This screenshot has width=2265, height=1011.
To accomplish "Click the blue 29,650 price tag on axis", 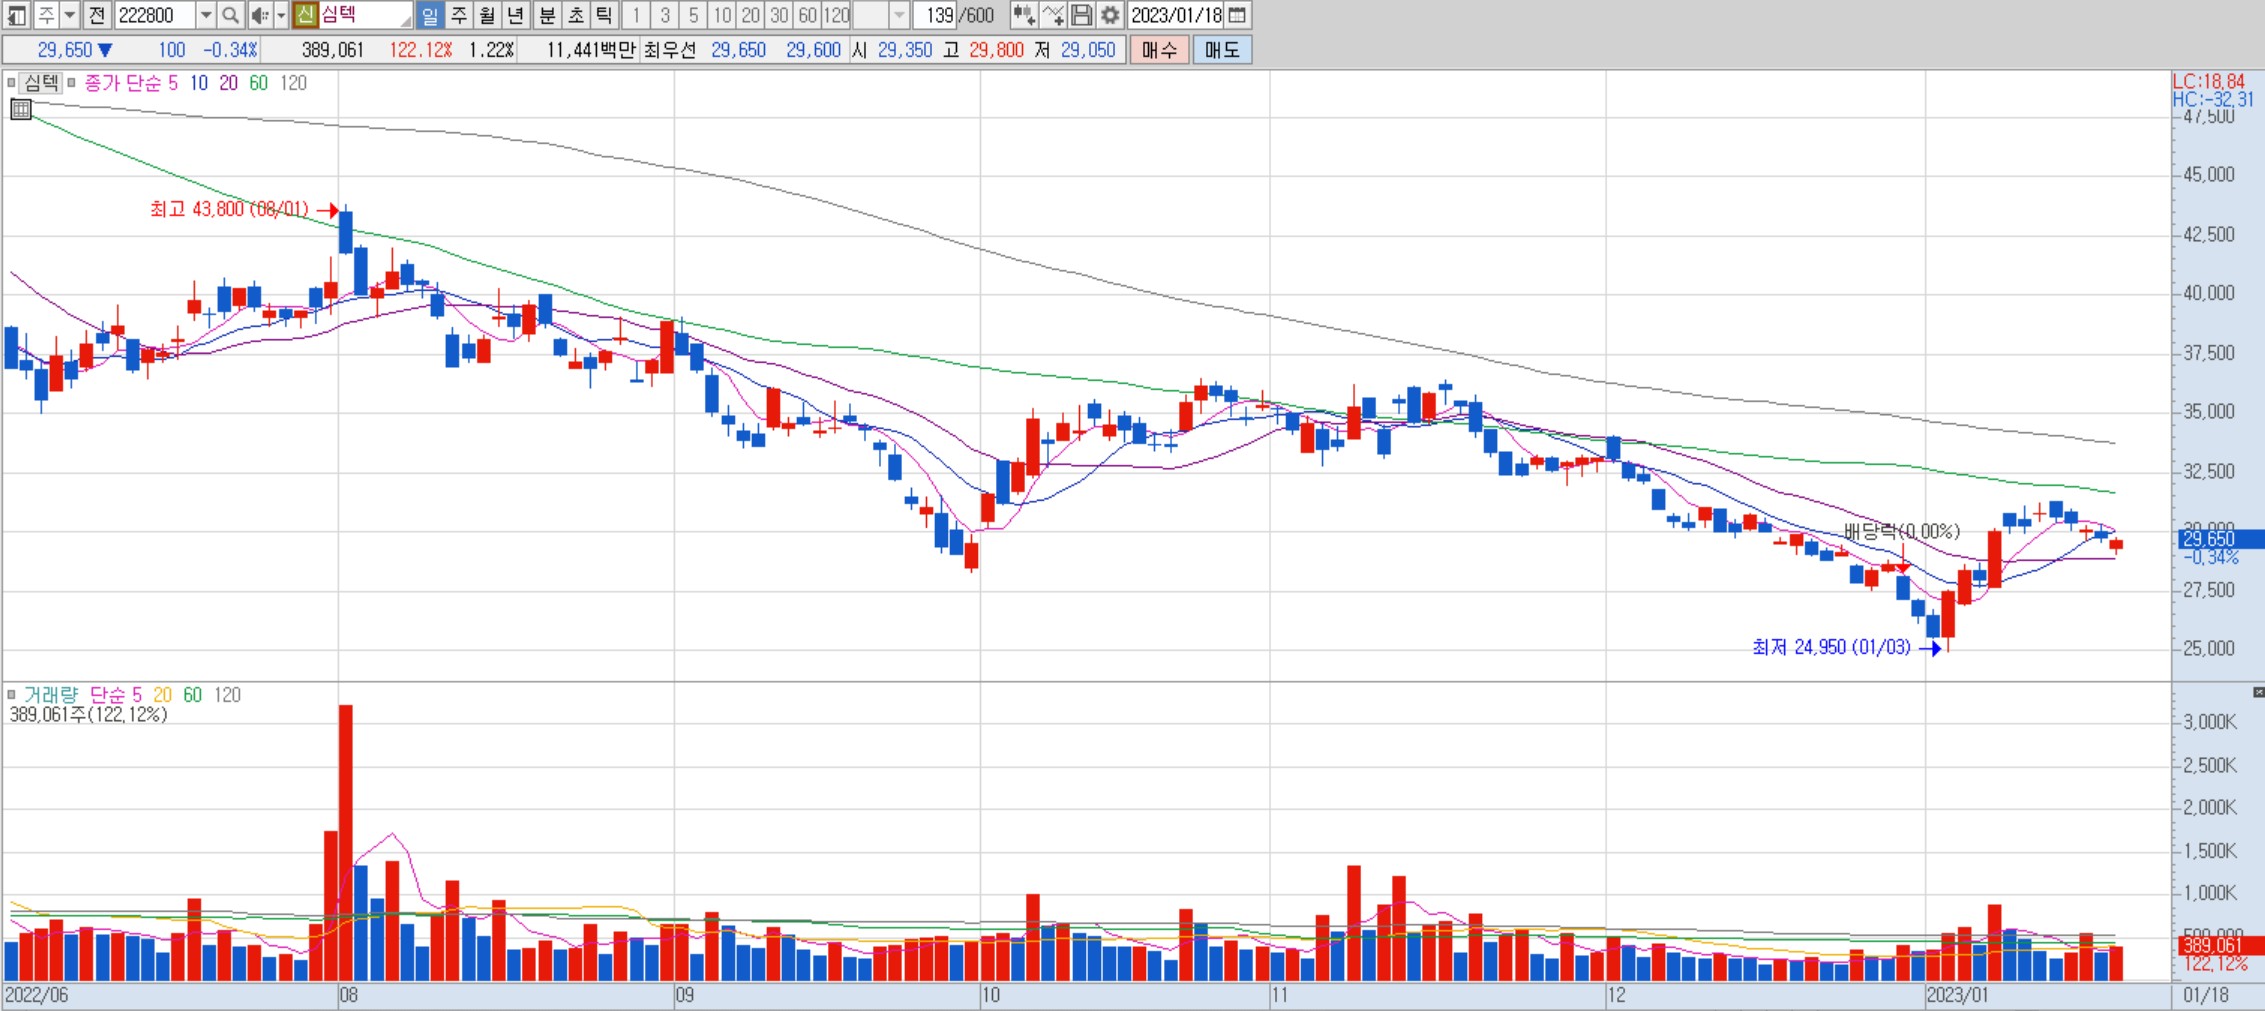I will point(2220,539).
